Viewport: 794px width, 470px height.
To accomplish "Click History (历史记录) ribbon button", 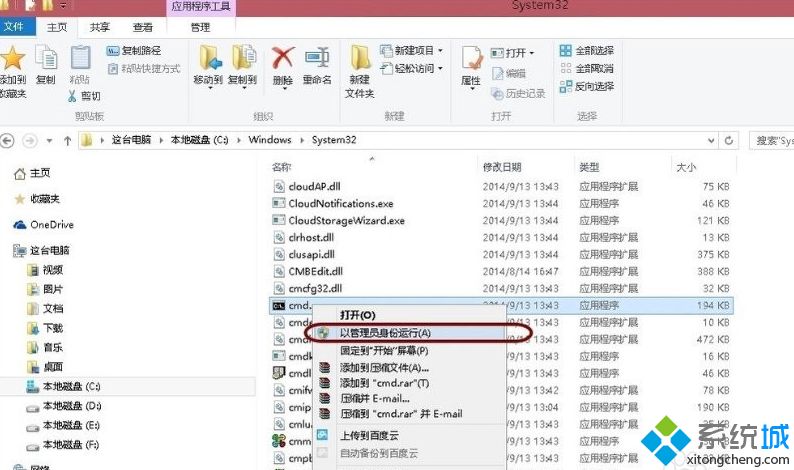I will (x=519, y=94).
